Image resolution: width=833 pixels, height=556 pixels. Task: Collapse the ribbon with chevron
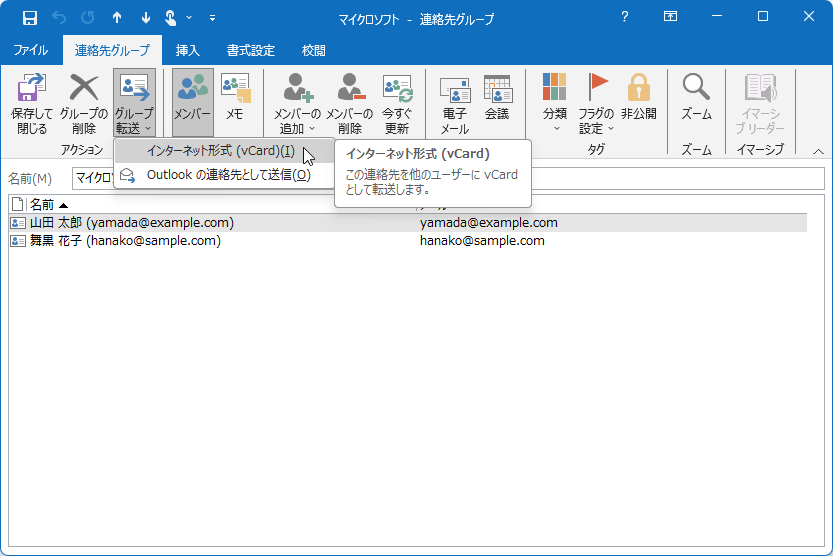tap(818, 151)
